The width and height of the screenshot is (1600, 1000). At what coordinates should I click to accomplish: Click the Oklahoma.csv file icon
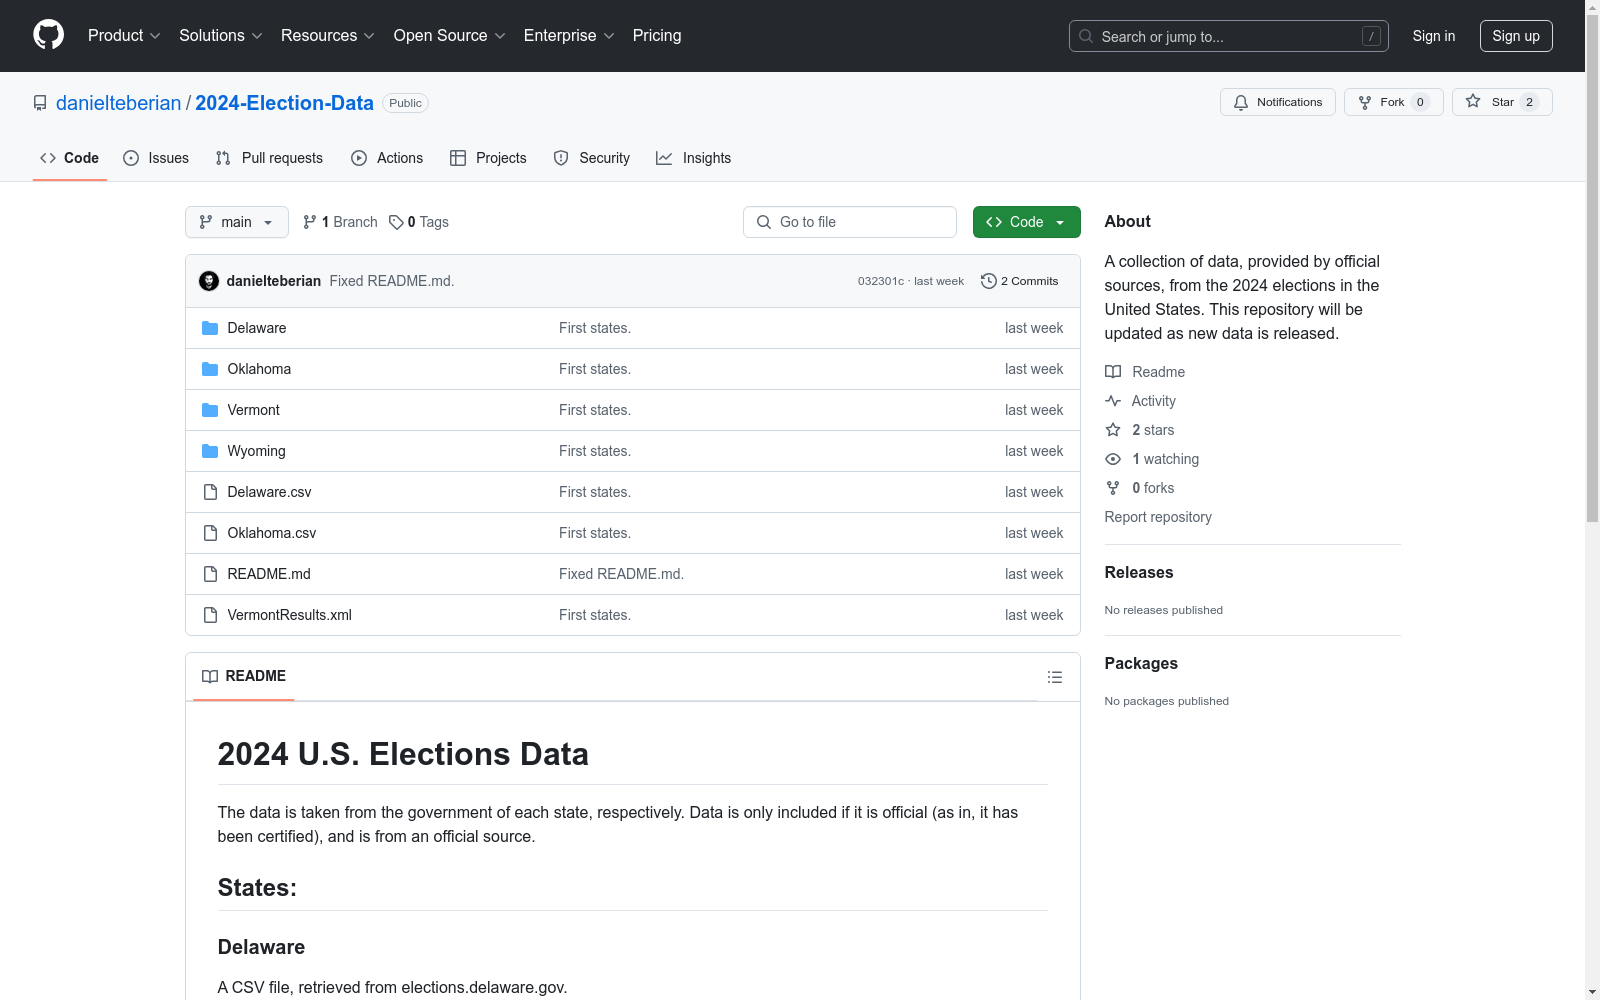click(x=210, y=533)
